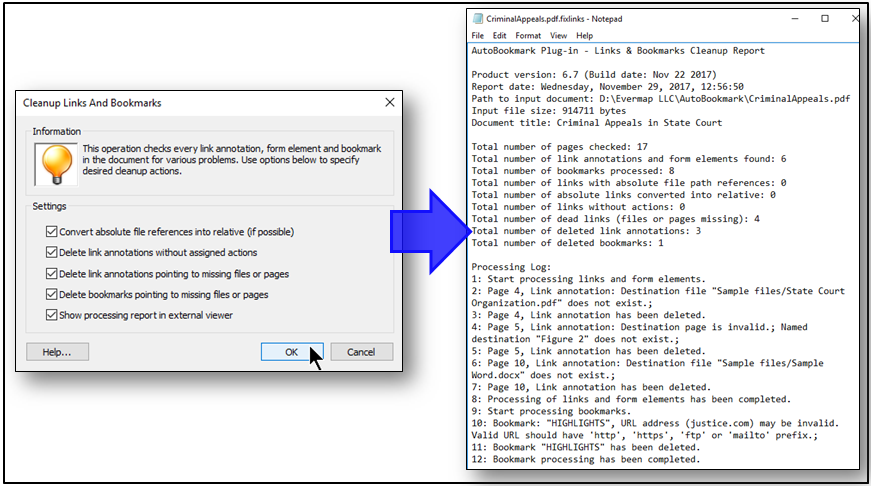
Task: Click the 'Report date' line in Notepad
Action: pos(607,87)
